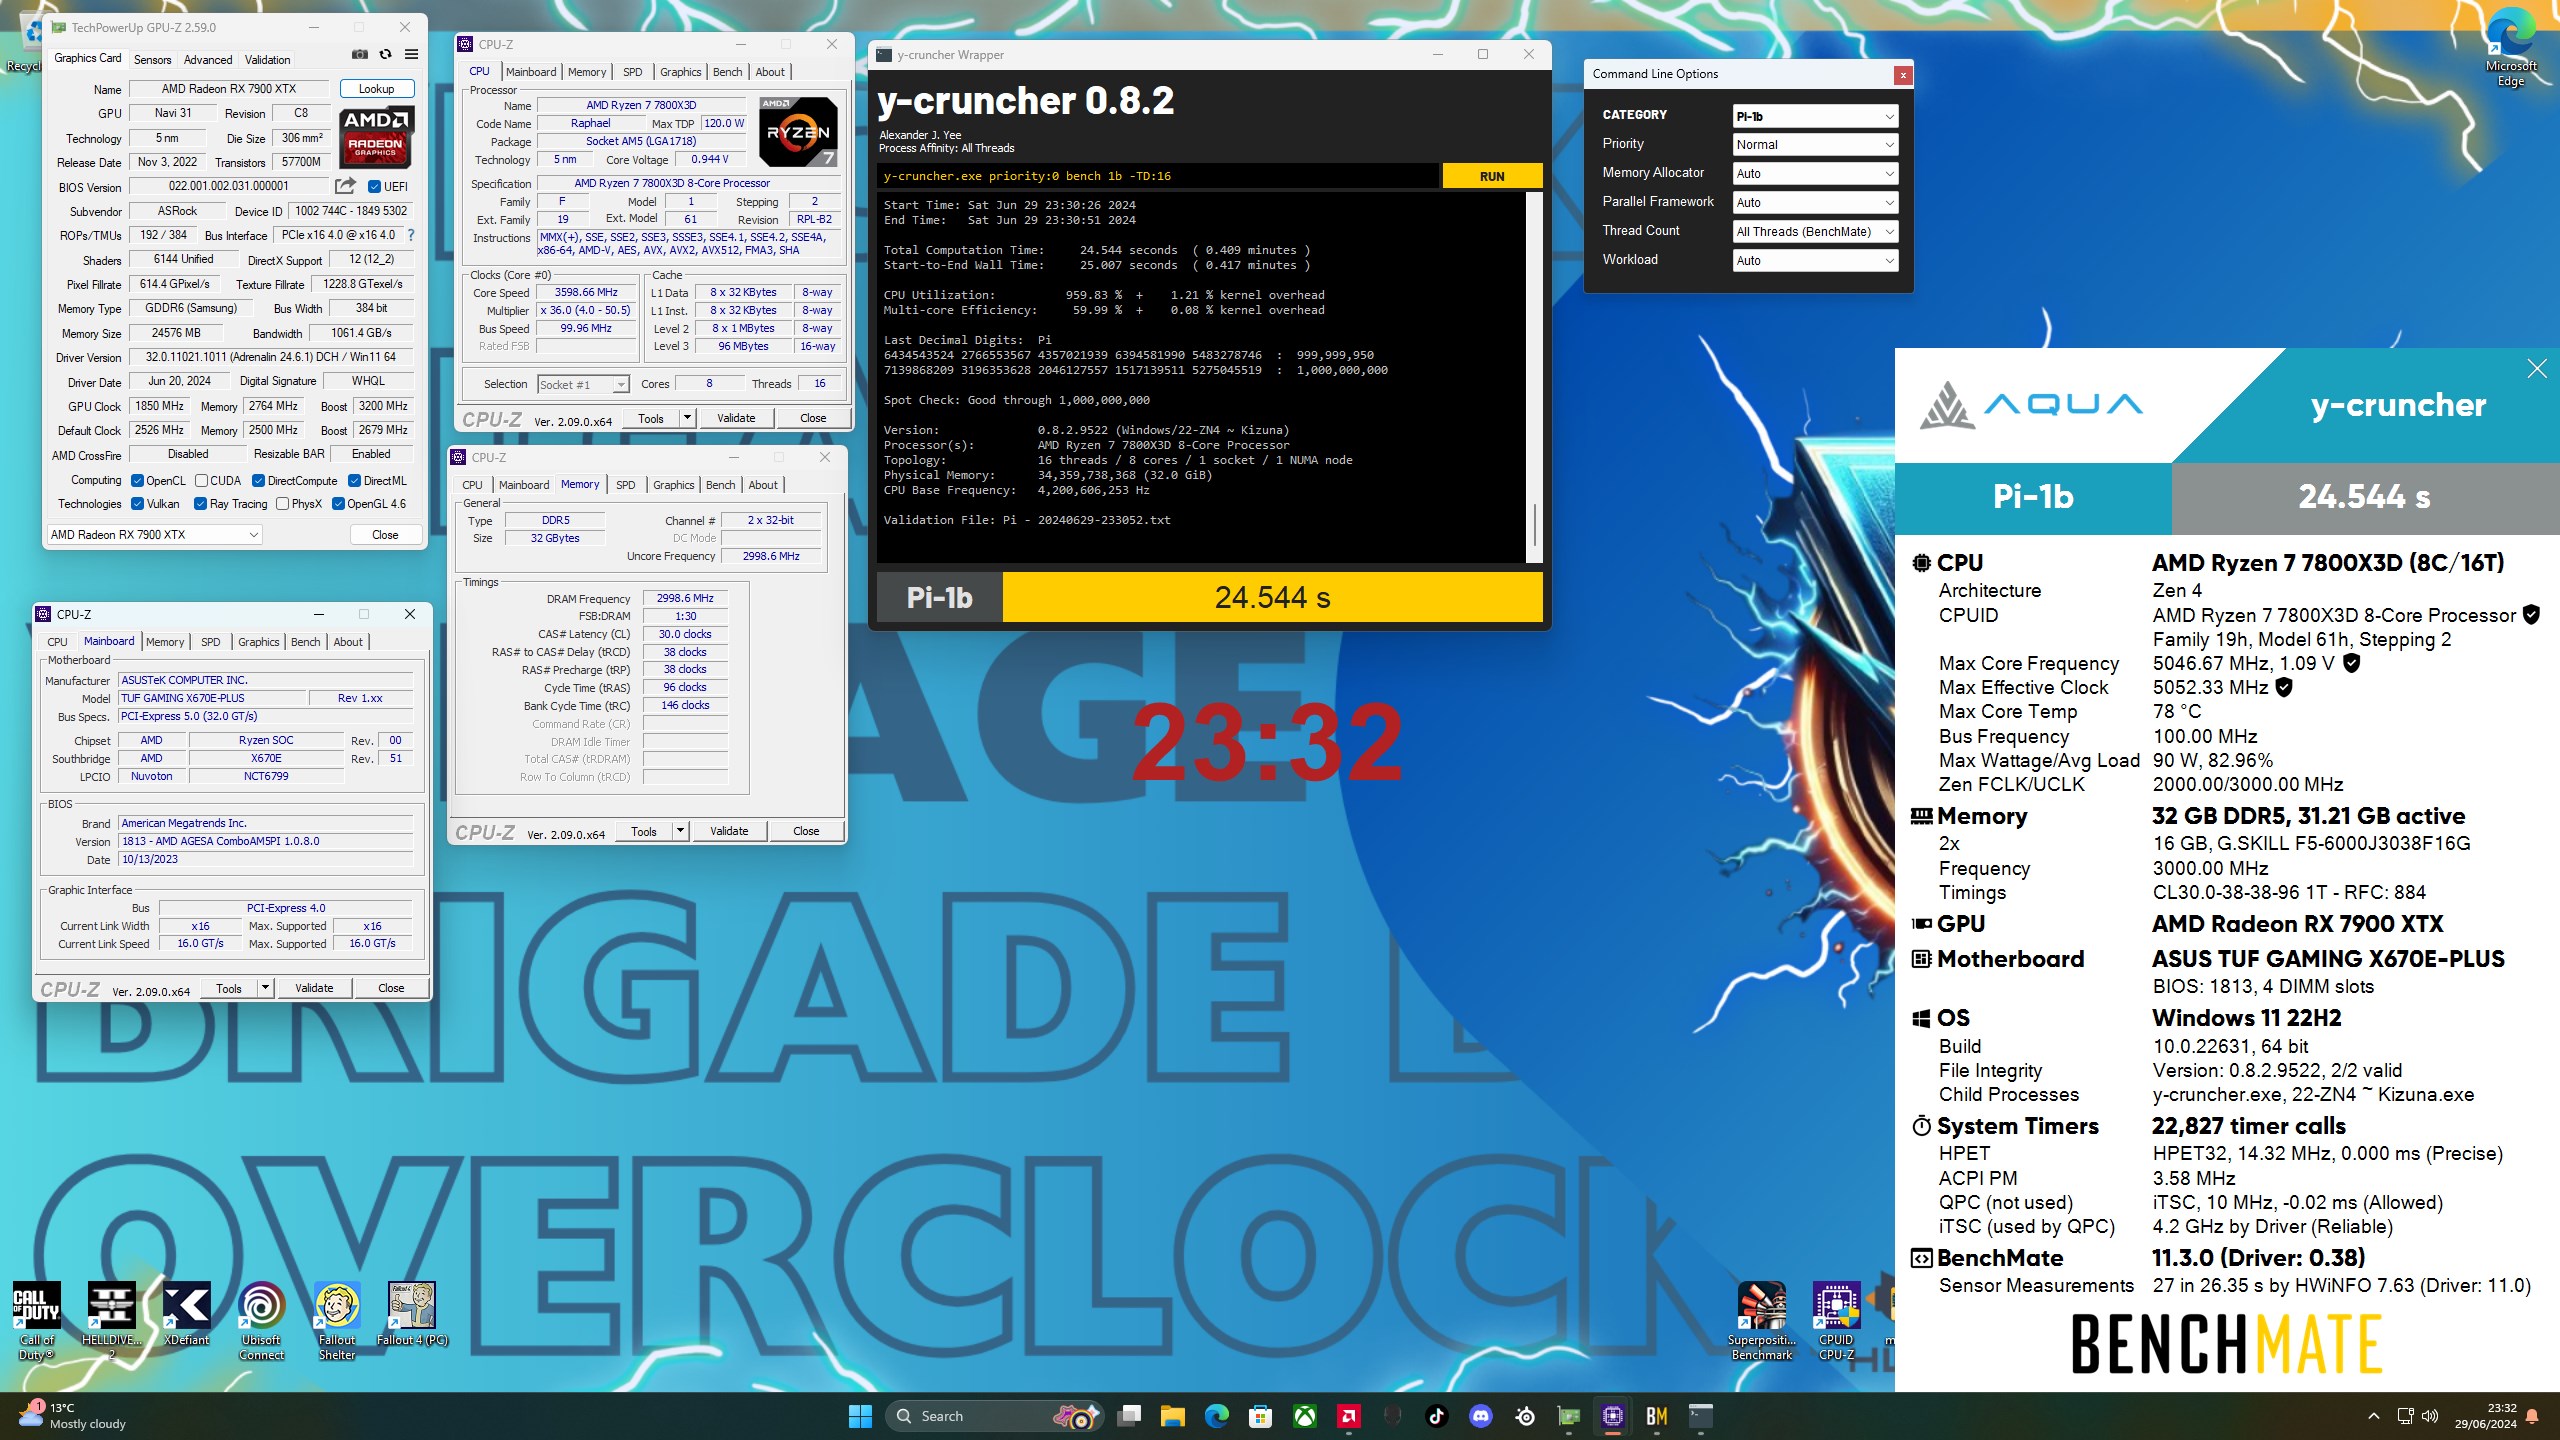Open the Parallel Framework dropdown

point(1815,203)
